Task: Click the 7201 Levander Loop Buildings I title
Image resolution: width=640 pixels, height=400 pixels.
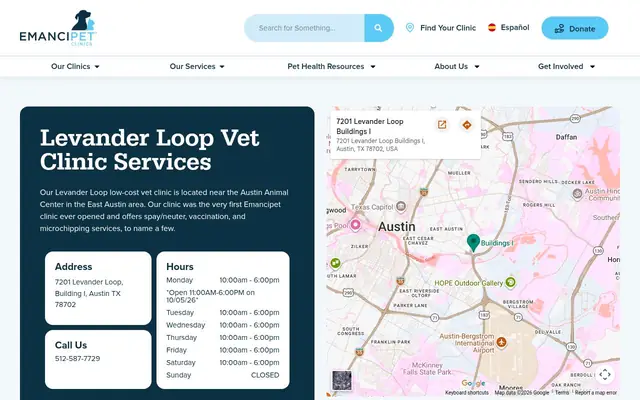Action: (370, 126)
